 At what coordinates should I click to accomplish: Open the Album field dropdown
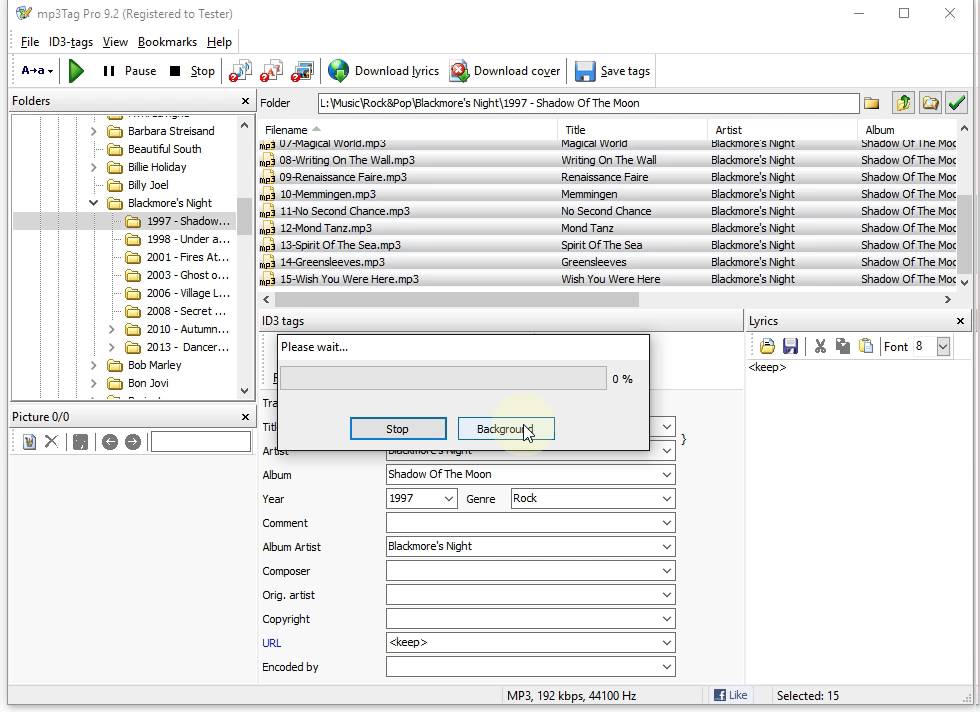click(667, 474)
